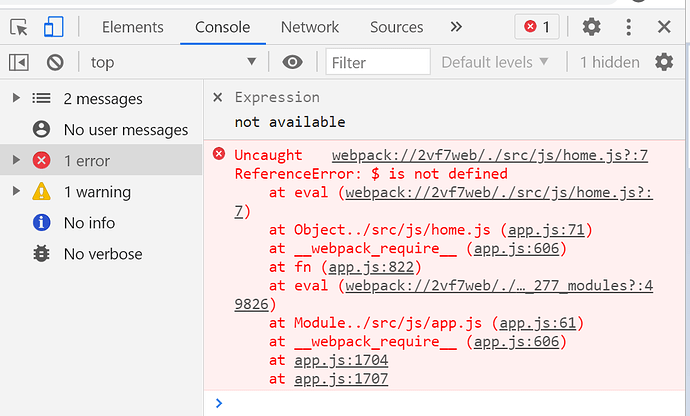Image resolution: width=690 pixels, height=416 pixels.
Task: Click the red error count badge
Action: [537, 27]
